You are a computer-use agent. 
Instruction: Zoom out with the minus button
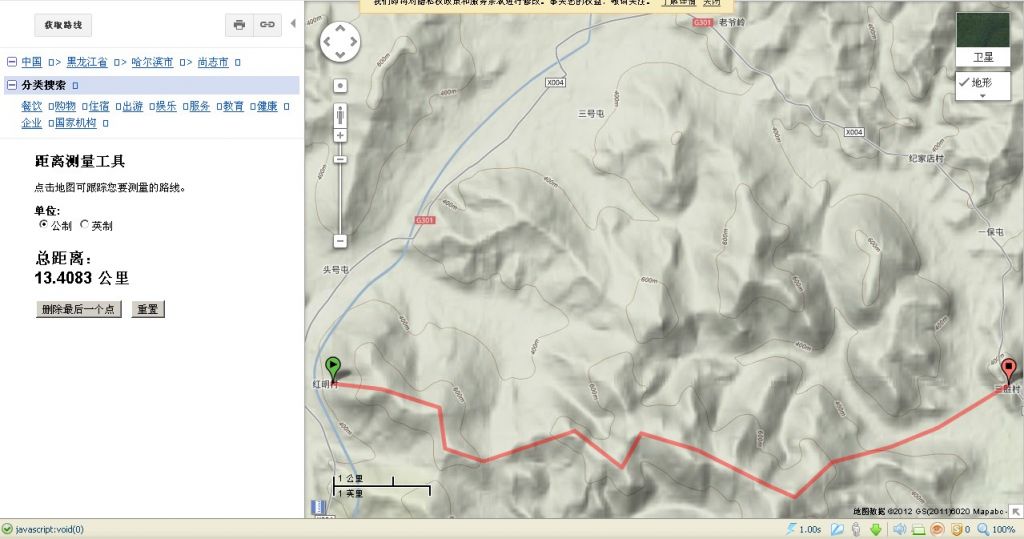(340, 241)
